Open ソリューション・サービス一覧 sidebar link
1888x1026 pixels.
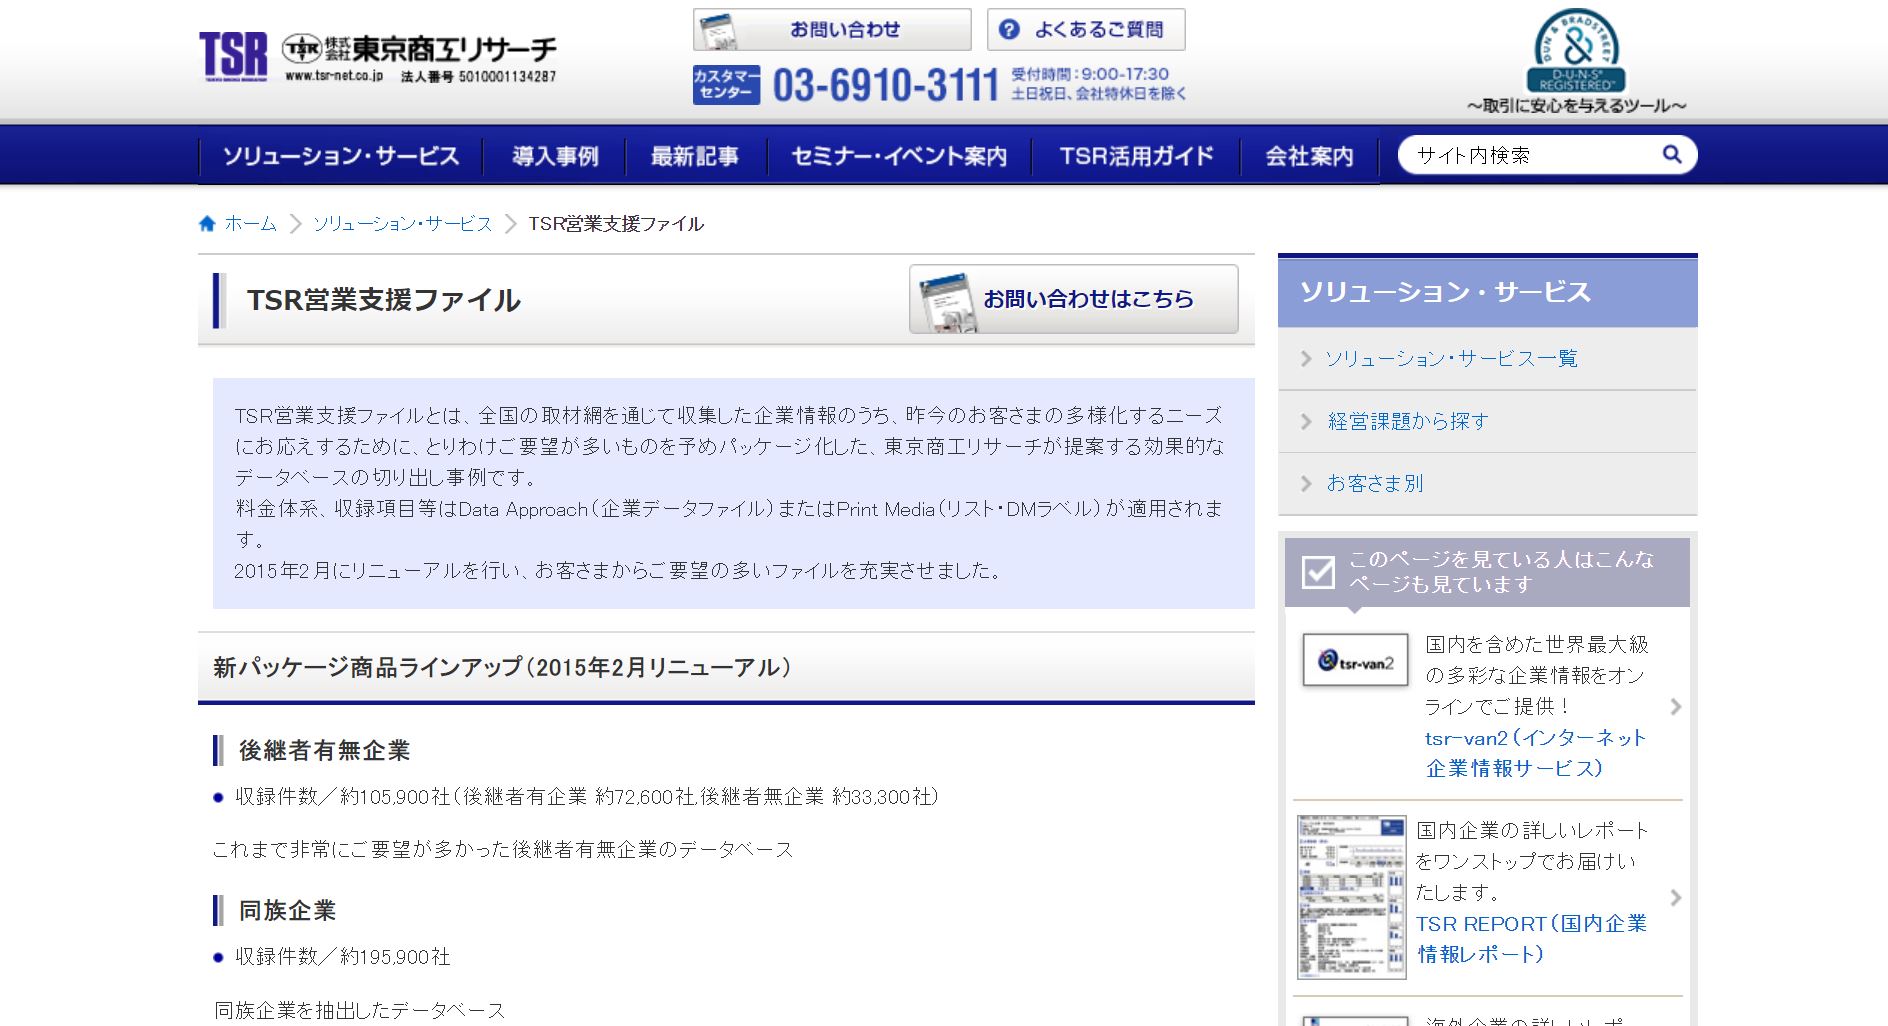[1451, 359]
